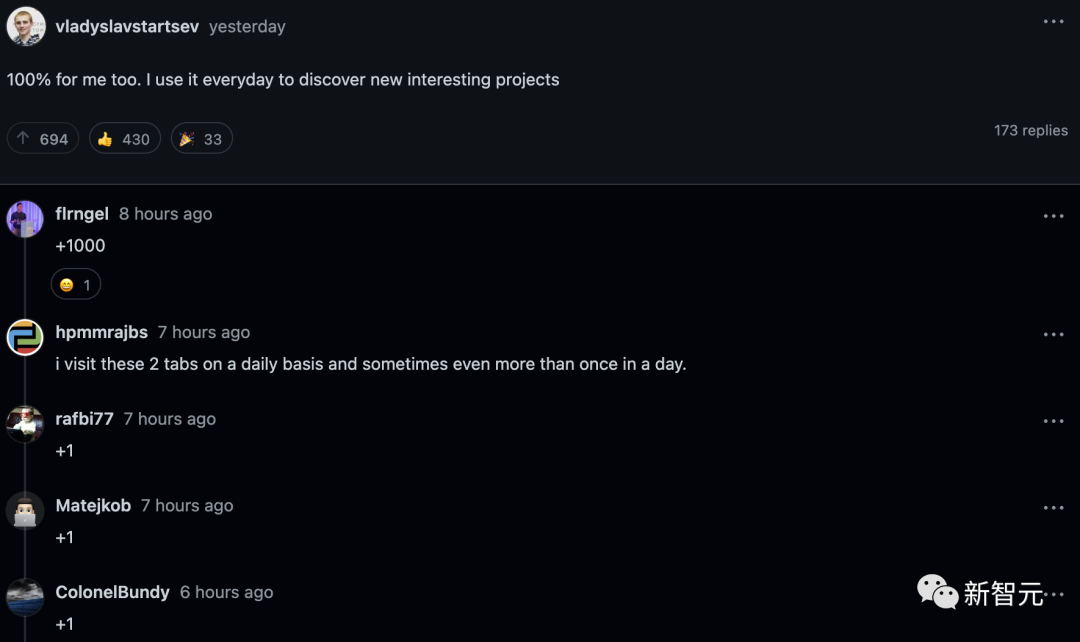The width and height of the screenshot is (1080, 642).
Task: Click the 'yesterday' timestamp on top comment
Action: tap(247, 27)
